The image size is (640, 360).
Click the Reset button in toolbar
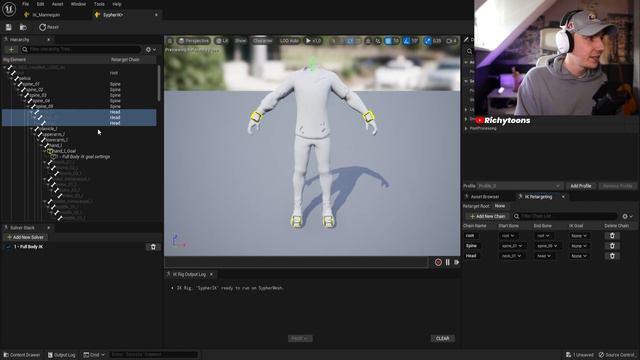[x=49, y=27]
